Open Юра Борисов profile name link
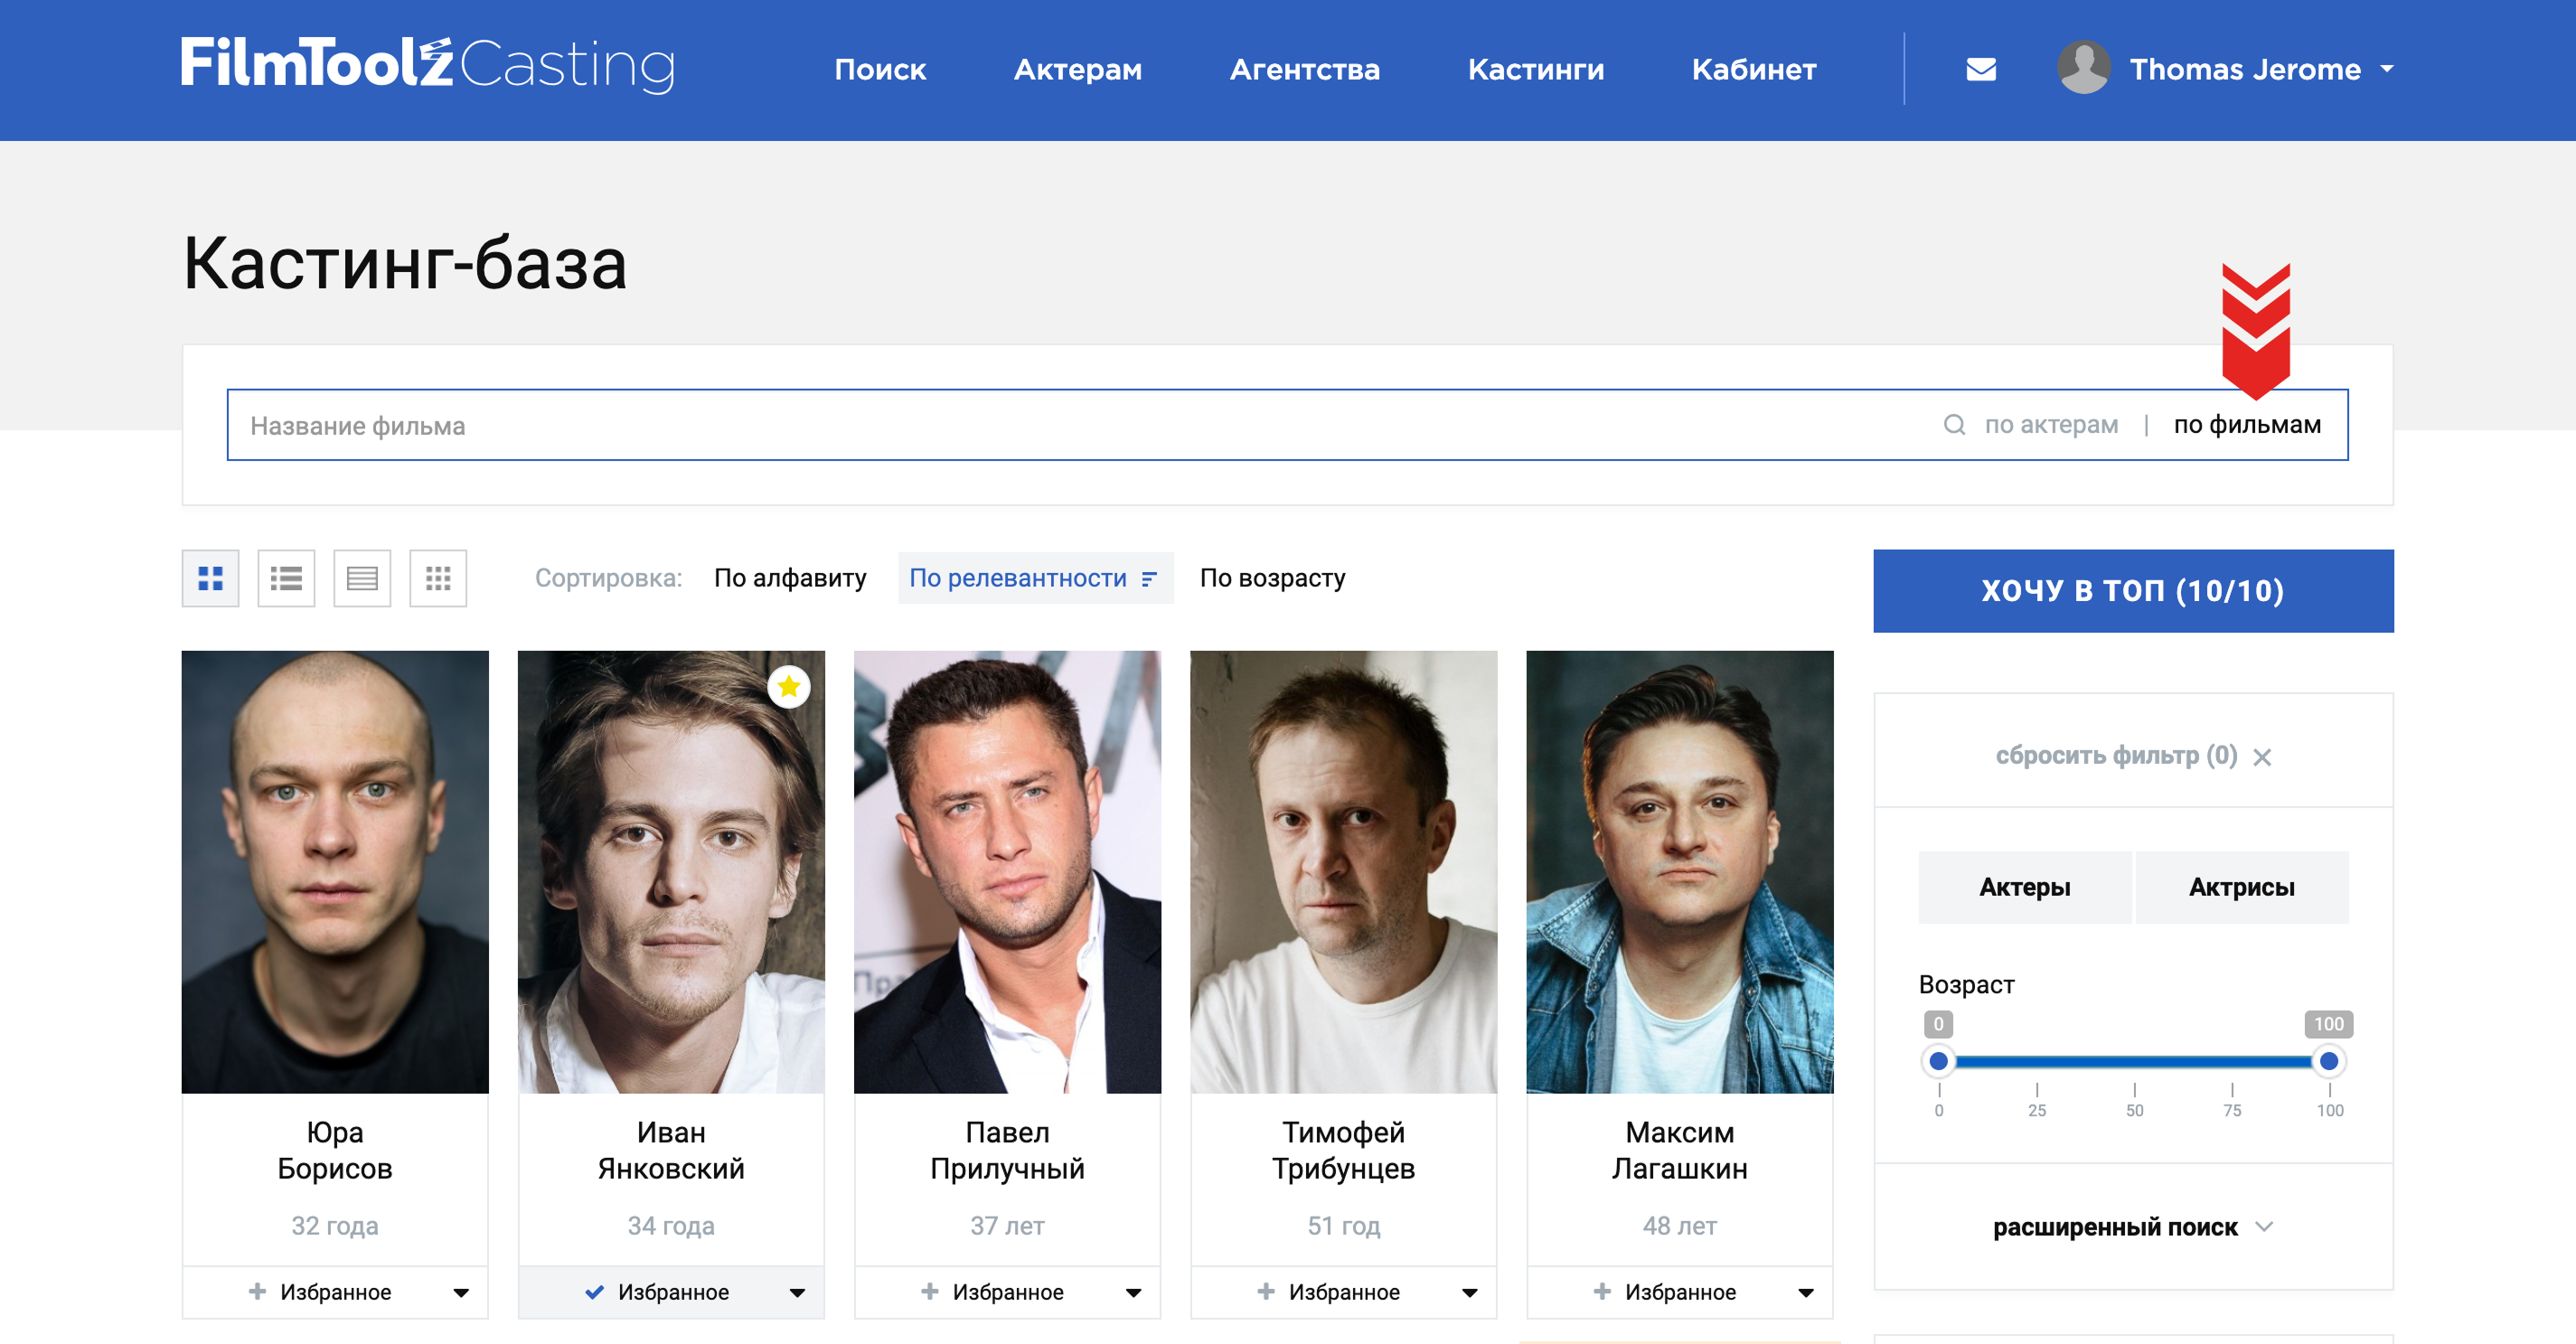 [335, 1150]
